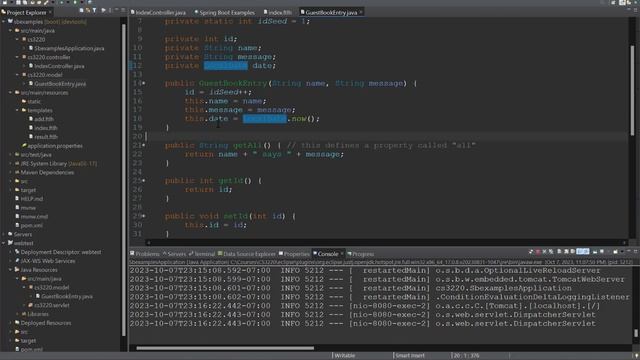Fold the getId method at line 25
The height and width of the screenshot is (360, 640).
pyautogui.click(x=144, y=180)
